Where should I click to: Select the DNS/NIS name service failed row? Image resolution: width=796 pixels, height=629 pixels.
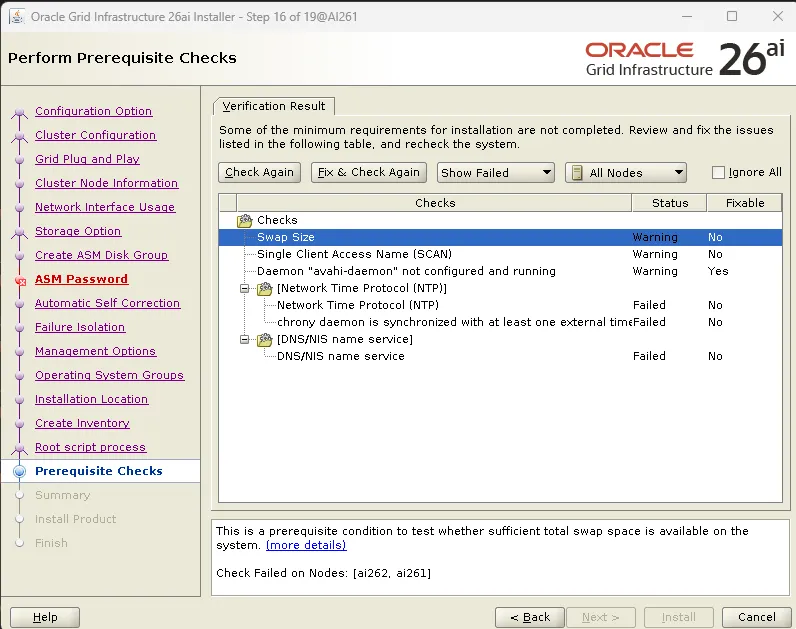[x=500, y=356]
